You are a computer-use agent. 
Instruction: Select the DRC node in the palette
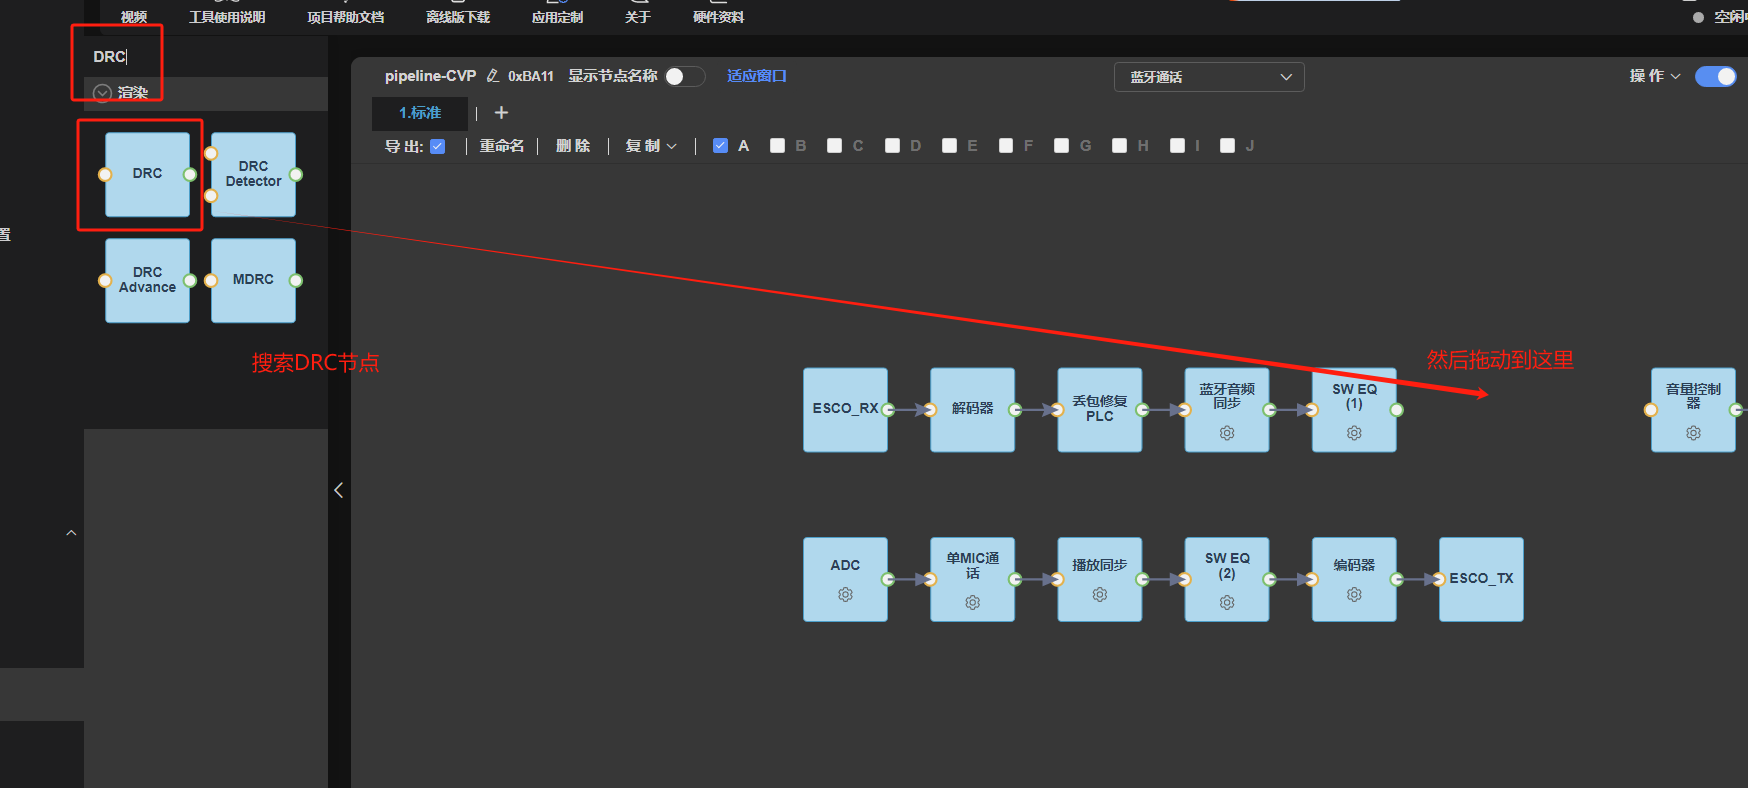[x=147, y=174]
